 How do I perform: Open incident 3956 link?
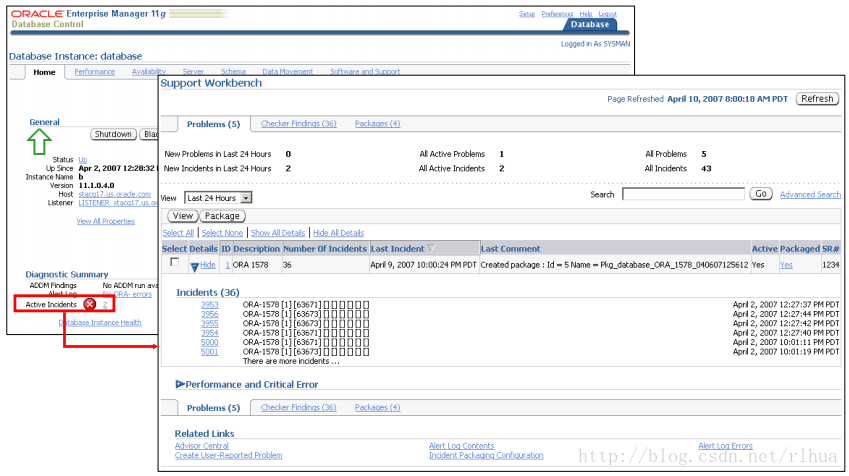point(210,314)
